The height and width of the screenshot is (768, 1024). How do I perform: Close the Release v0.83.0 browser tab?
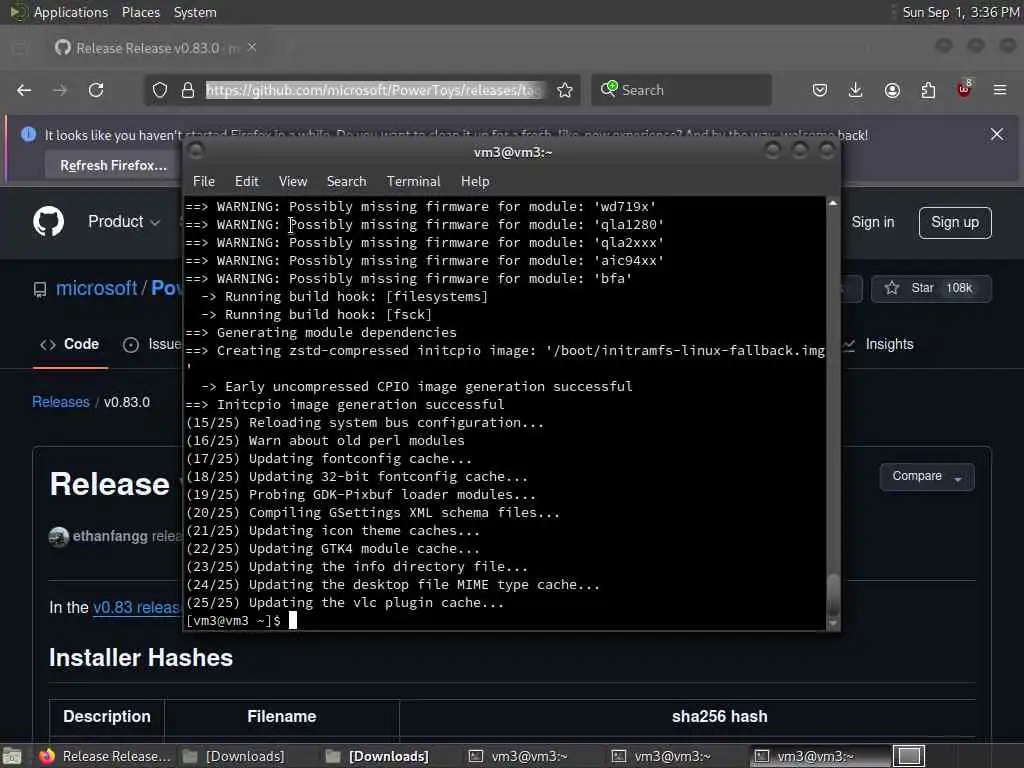coord(252,48)
